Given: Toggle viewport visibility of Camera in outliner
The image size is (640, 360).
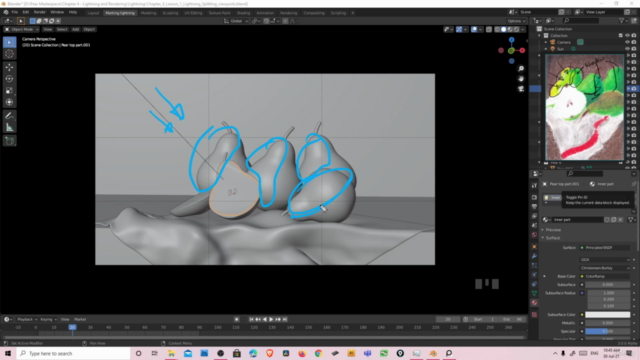Looking at the screenshot, I should coord(627,42).
